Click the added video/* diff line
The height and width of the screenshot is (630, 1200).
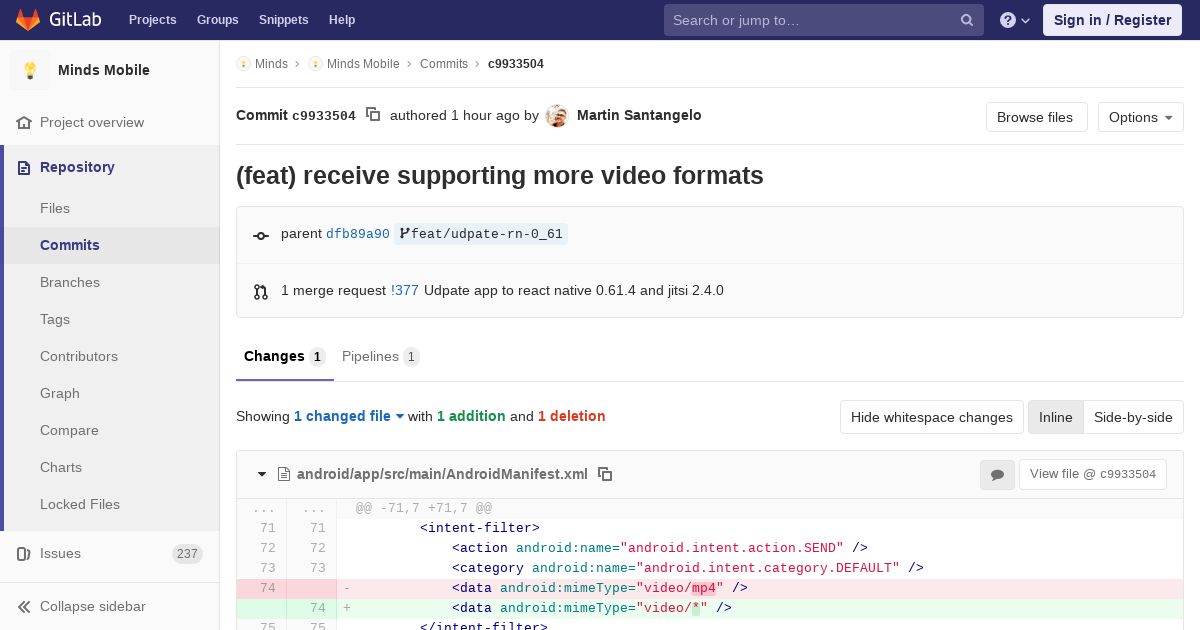(710, 608)
